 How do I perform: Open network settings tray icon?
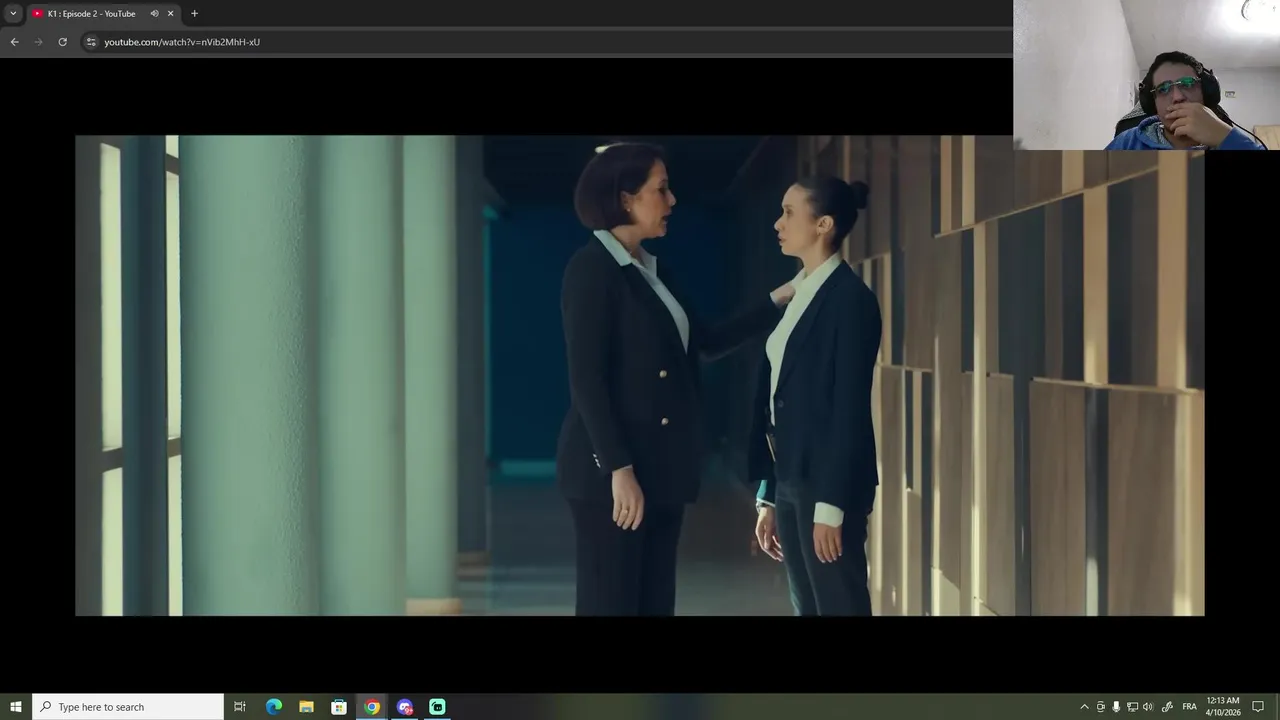(1132, 707)
